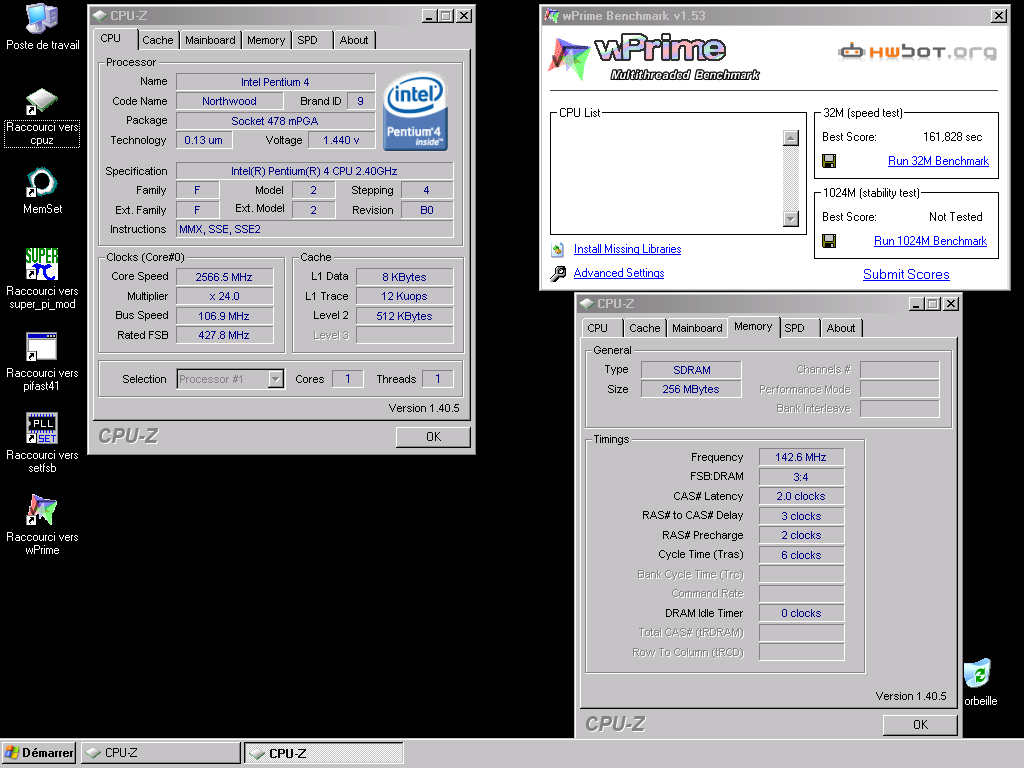This screenshot has height=768, width=1024.
Task: Open Advanced Settings link
Action: 618,273
